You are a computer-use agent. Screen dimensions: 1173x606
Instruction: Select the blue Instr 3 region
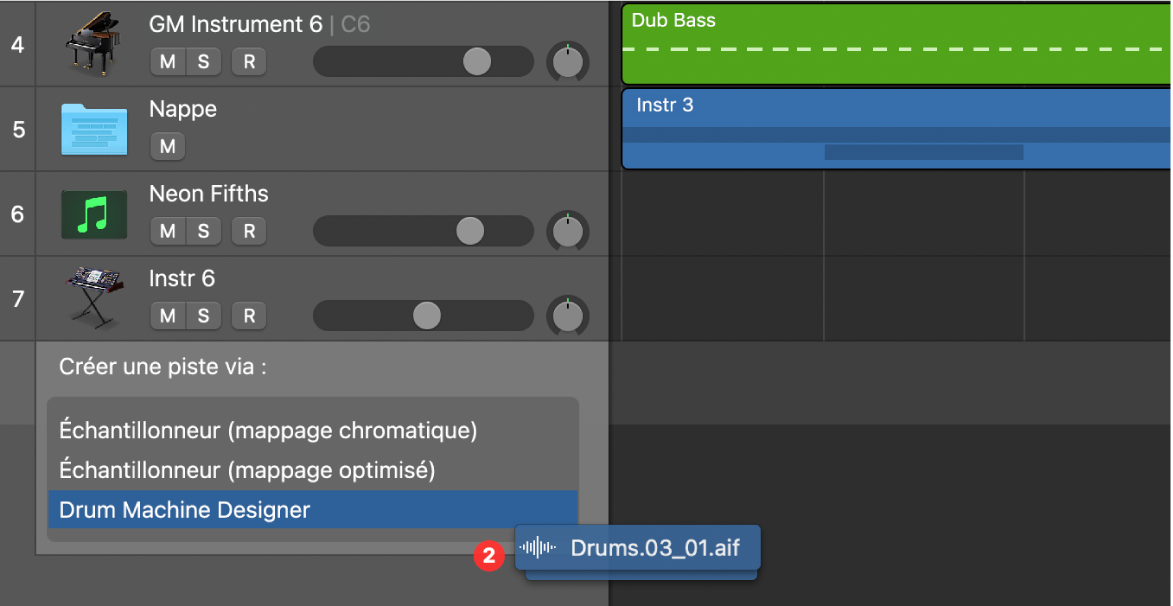click(896, 112)
